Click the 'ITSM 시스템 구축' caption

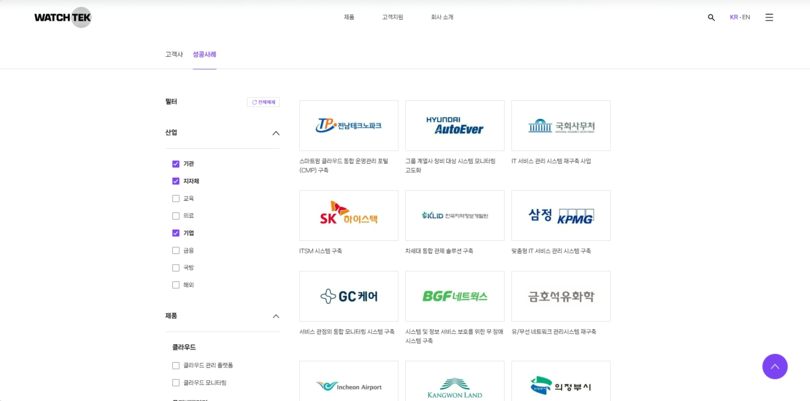(x=320, y=251)
